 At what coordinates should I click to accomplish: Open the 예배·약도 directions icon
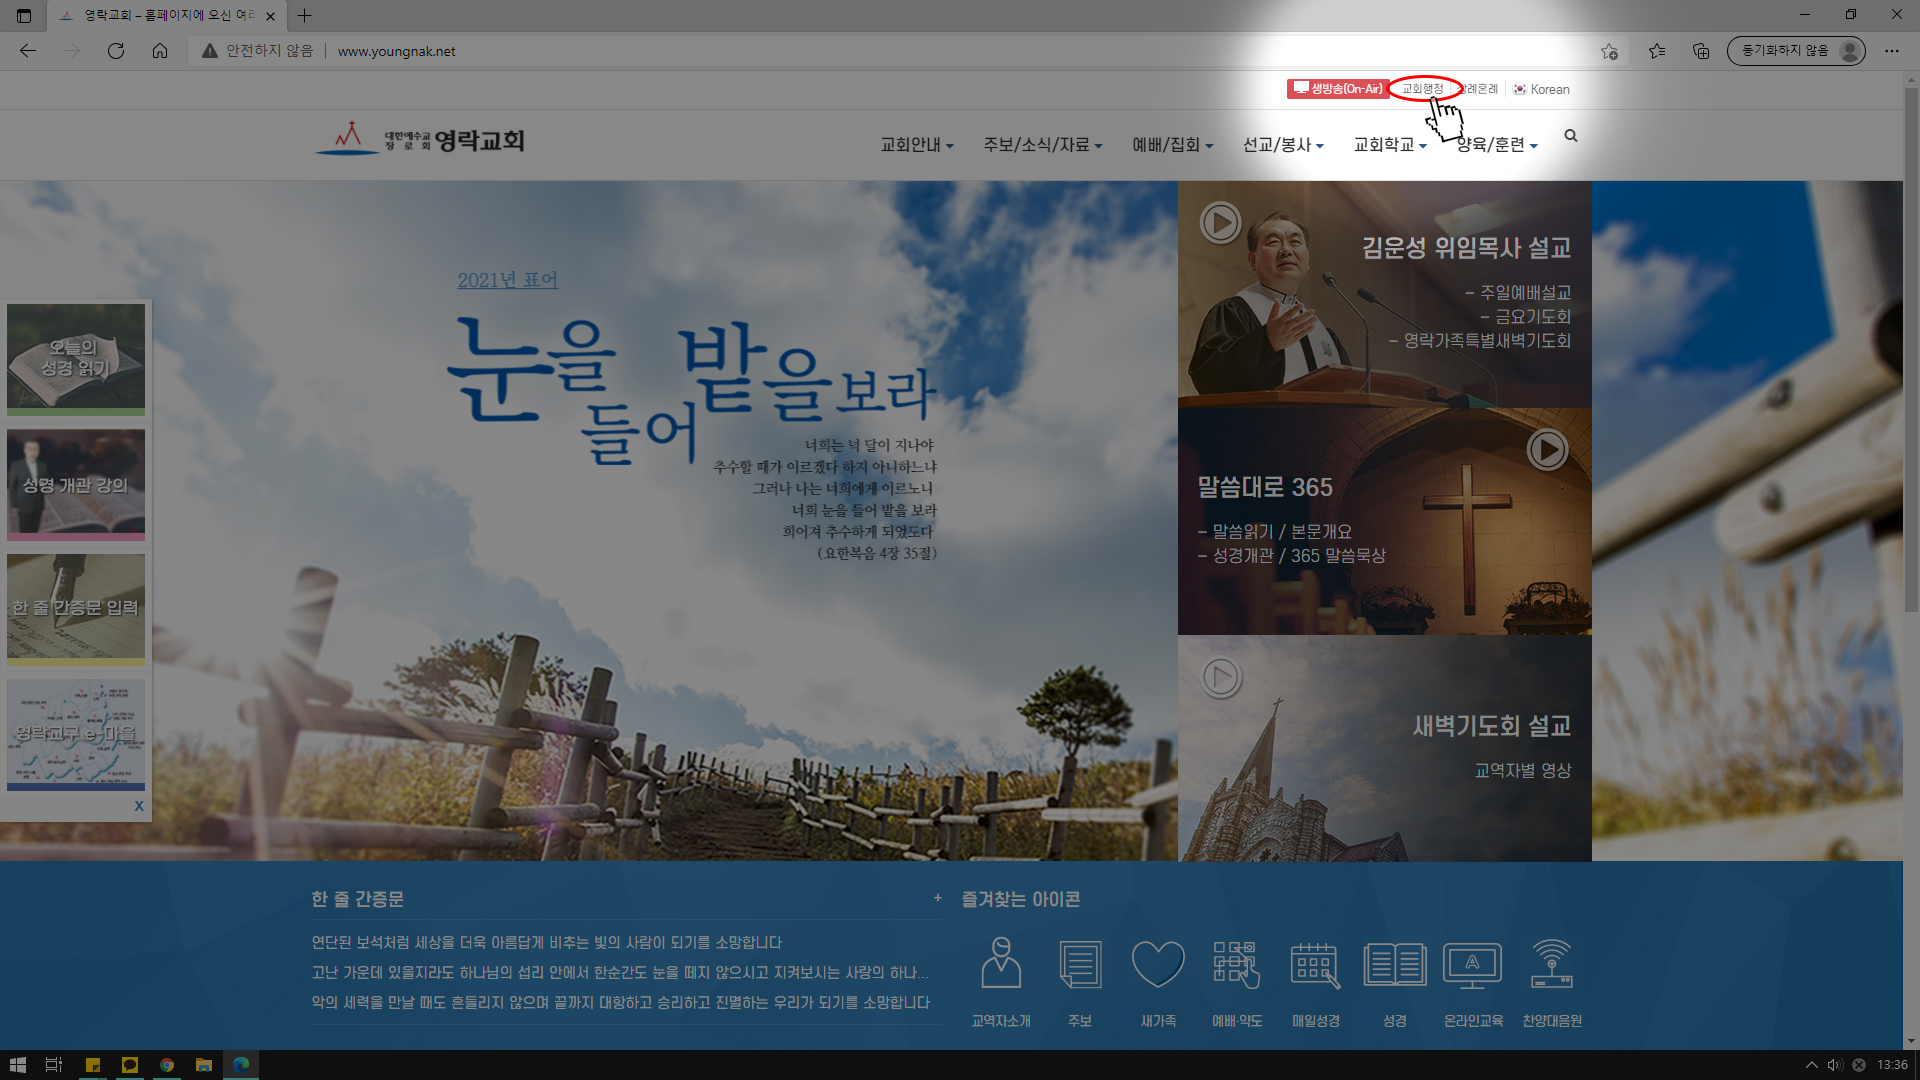coord(1237,963)
